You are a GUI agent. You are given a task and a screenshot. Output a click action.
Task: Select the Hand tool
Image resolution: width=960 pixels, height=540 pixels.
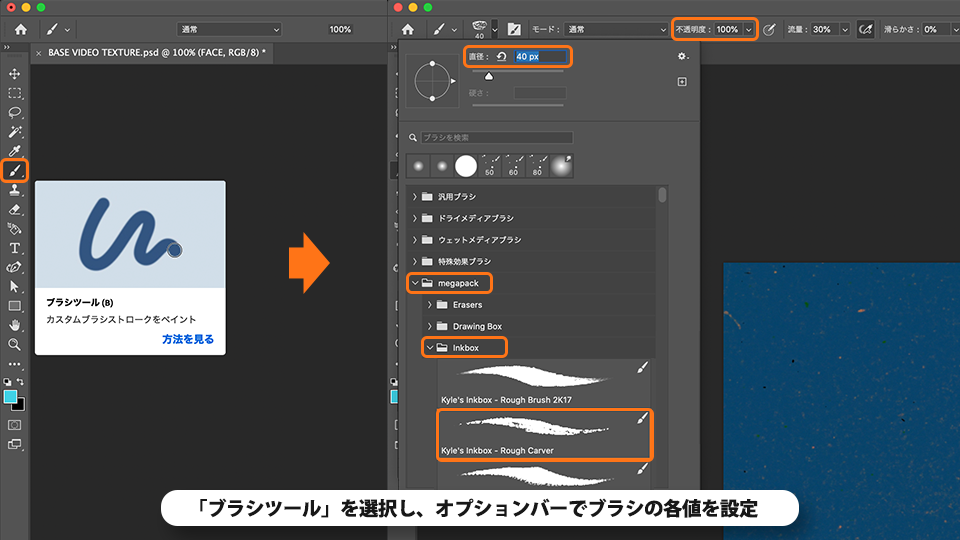pyautogui.click(x=15, y=325)
